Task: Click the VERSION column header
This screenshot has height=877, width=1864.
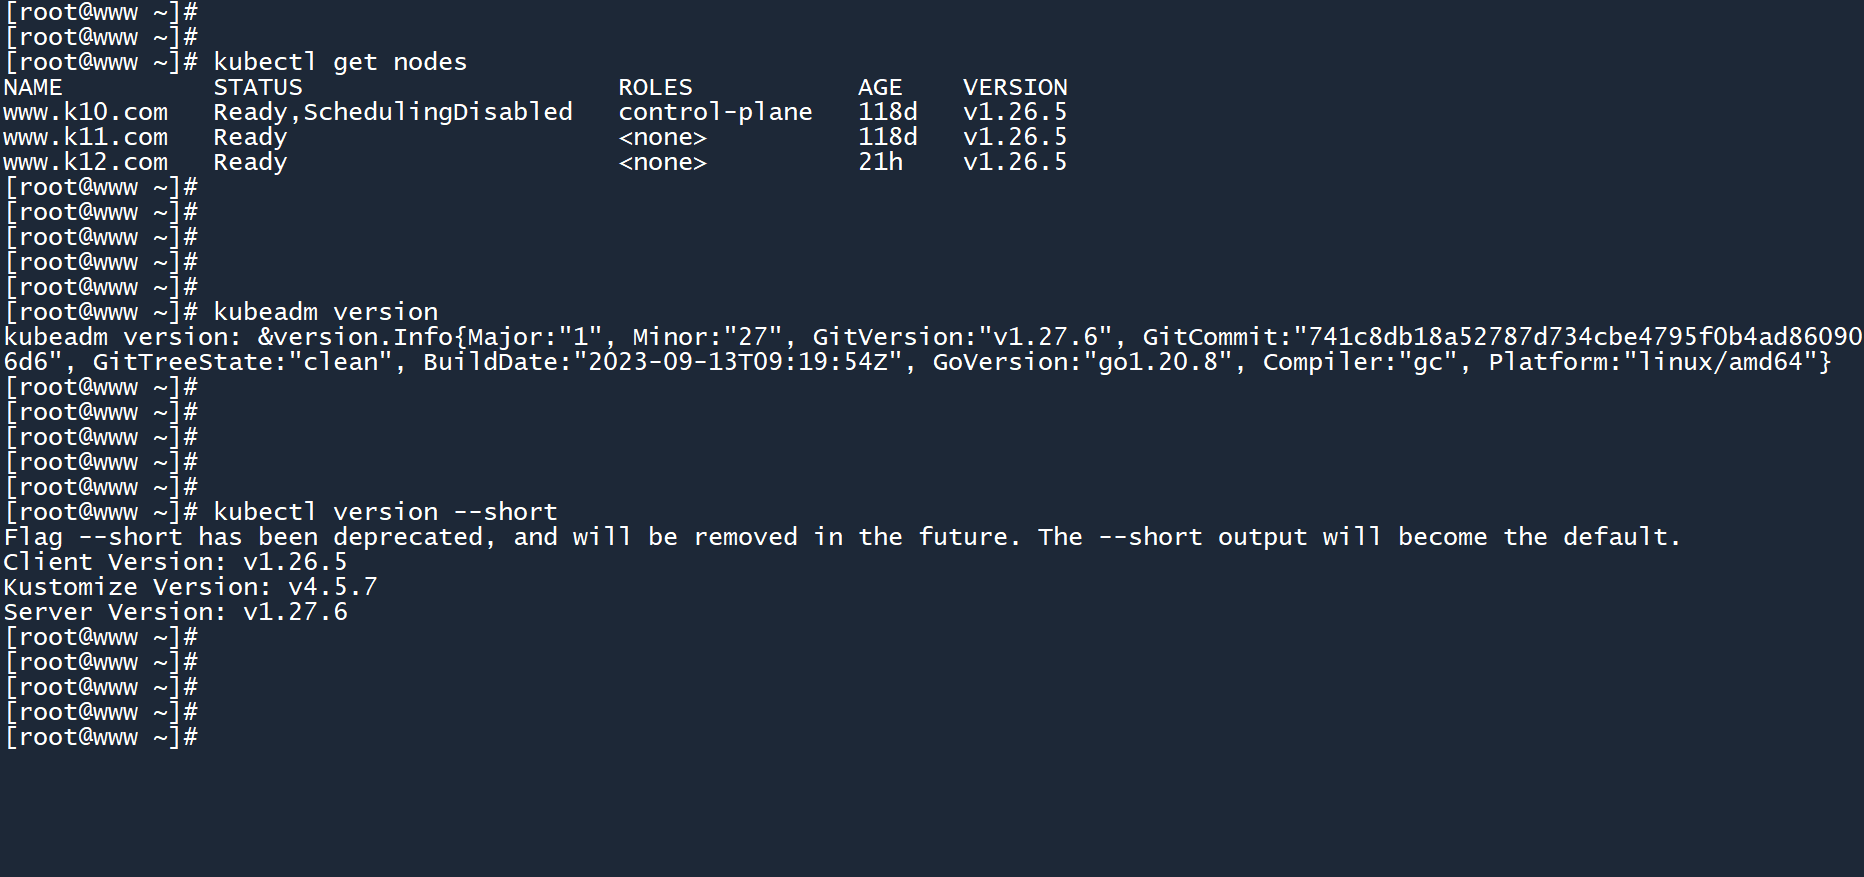Action: 1015,87
